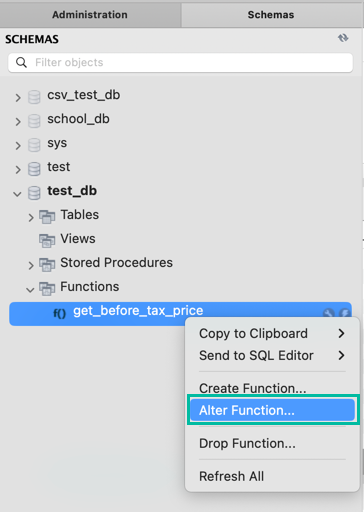Click the search magnifier icon

21,62
